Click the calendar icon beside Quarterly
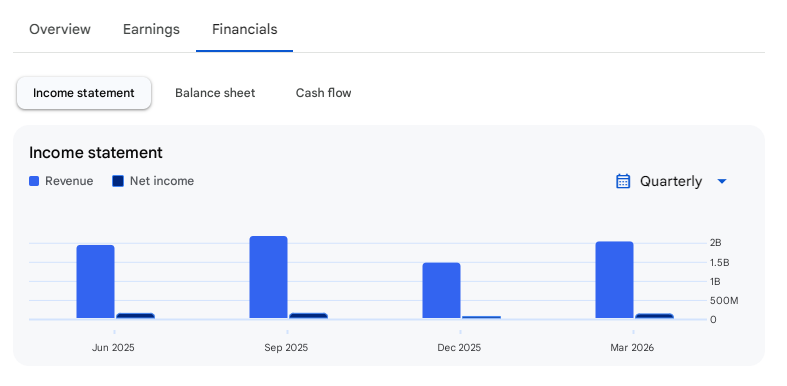 tap(623, 181)
